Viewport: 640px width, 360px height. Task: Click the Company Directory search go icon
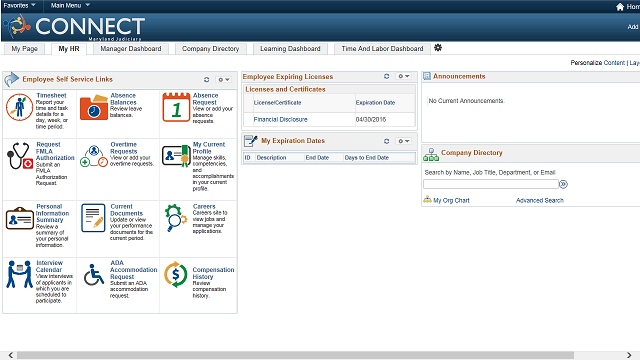coord(563,184)
